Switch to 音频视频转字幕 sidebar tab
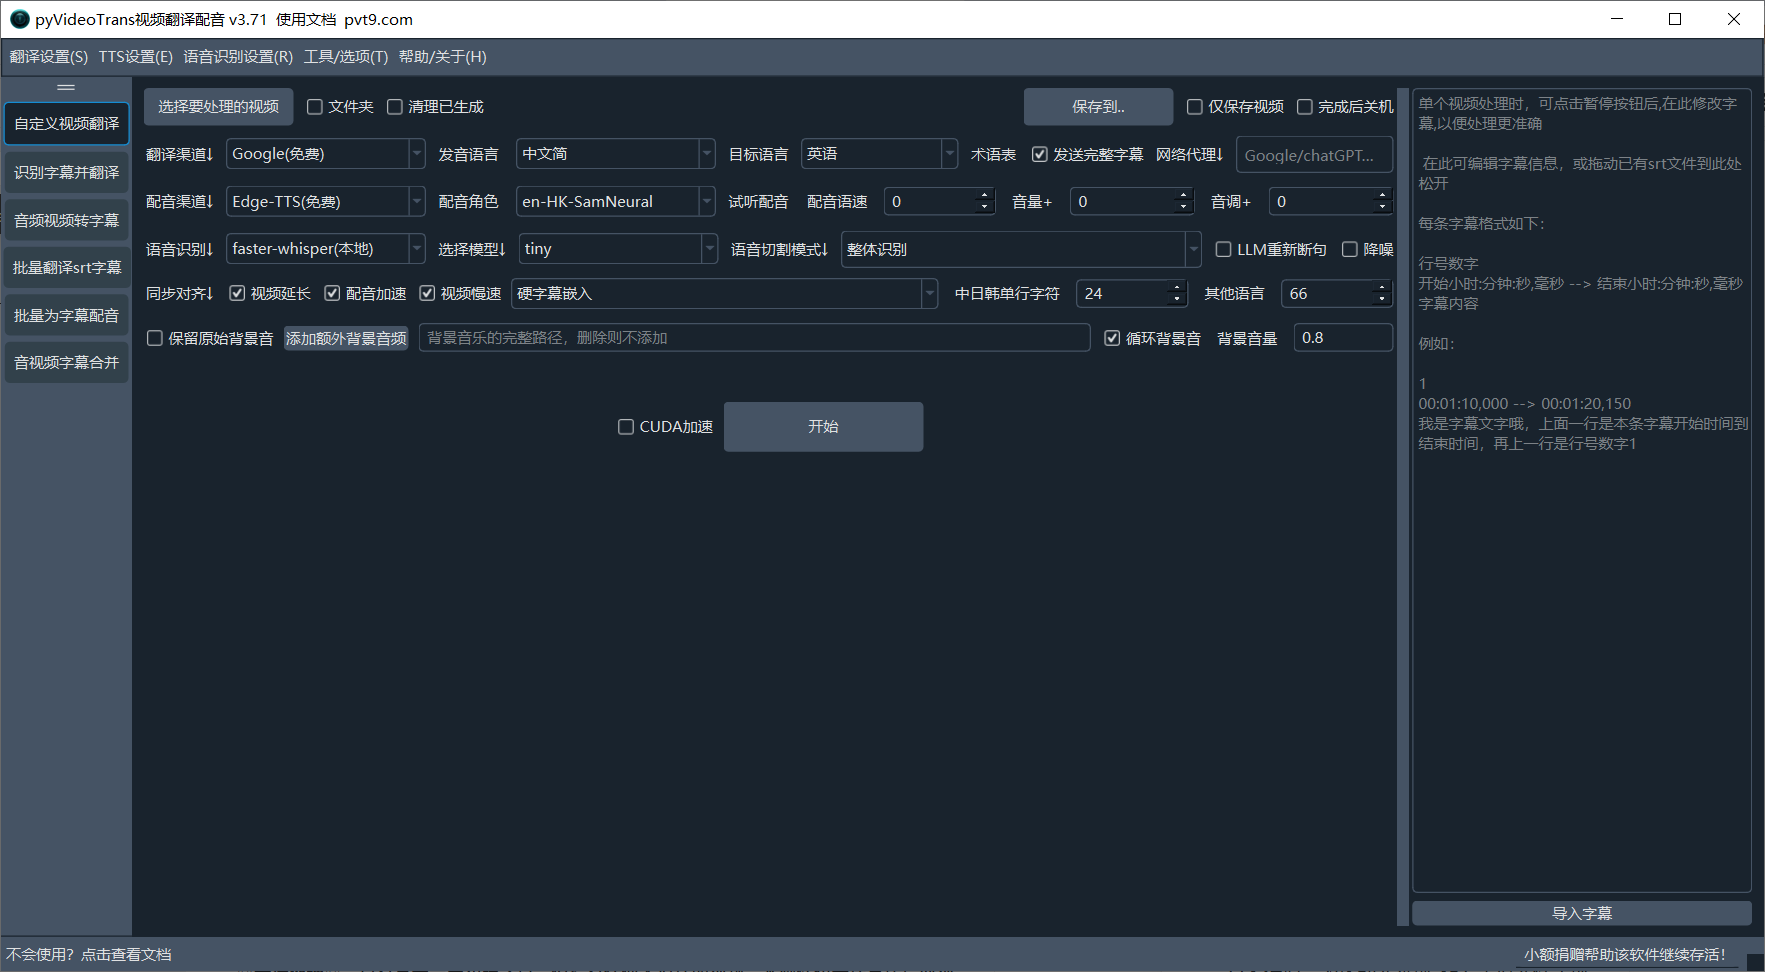This screenshot has height=972, width=1765. point(66,220)
